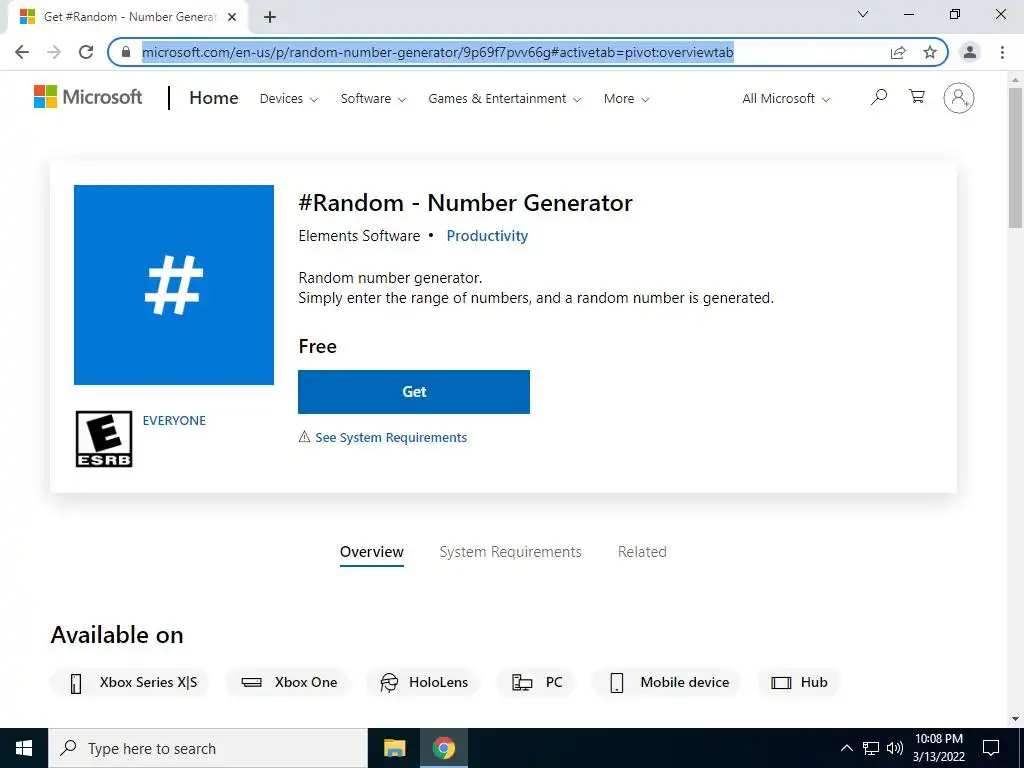Select the Xbox One platform chip
1024x768 pixels.
click(x=288, y=682)
